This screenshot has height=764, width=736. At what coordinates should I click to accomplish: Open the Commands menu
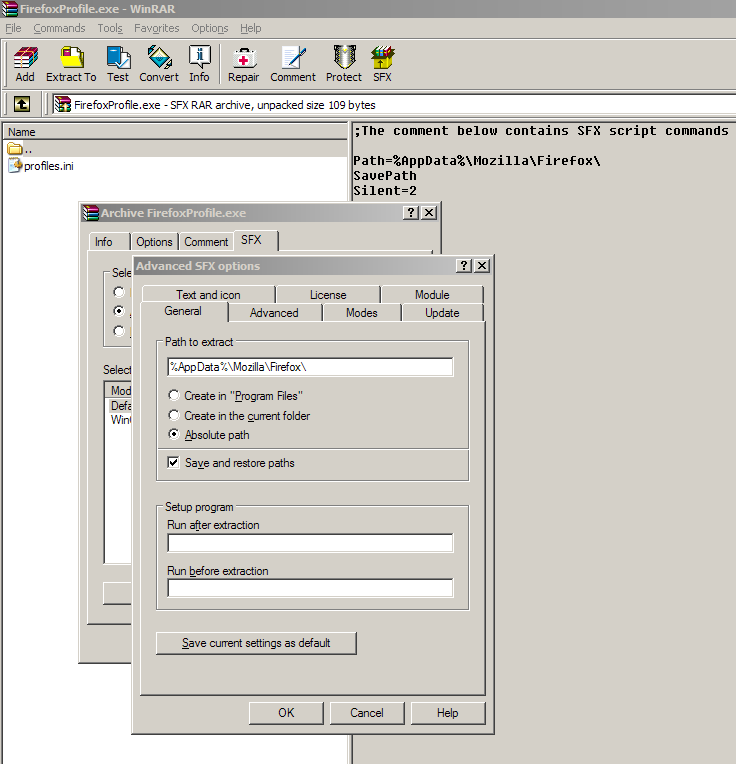(x=59, y=28)
